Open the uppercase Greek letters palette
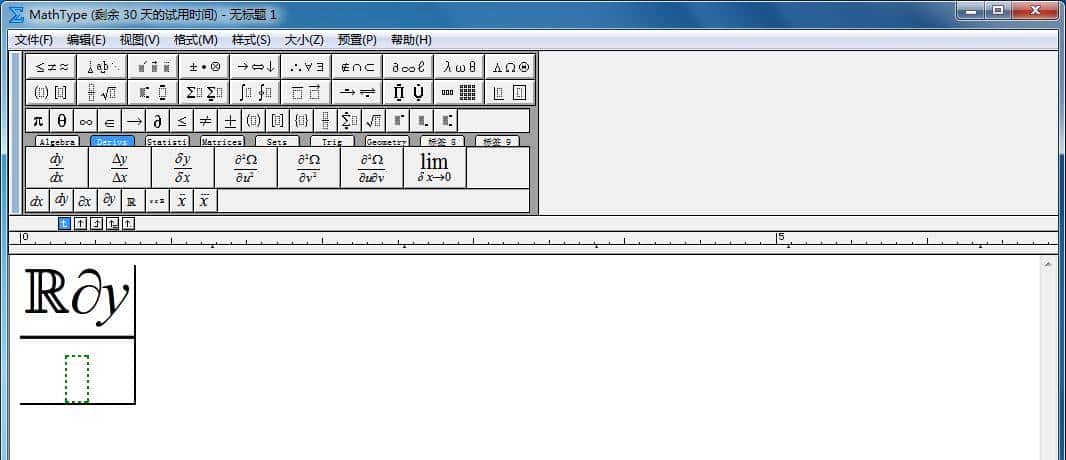The height and width of the screenshot is (460, 1066). point(510,67)
